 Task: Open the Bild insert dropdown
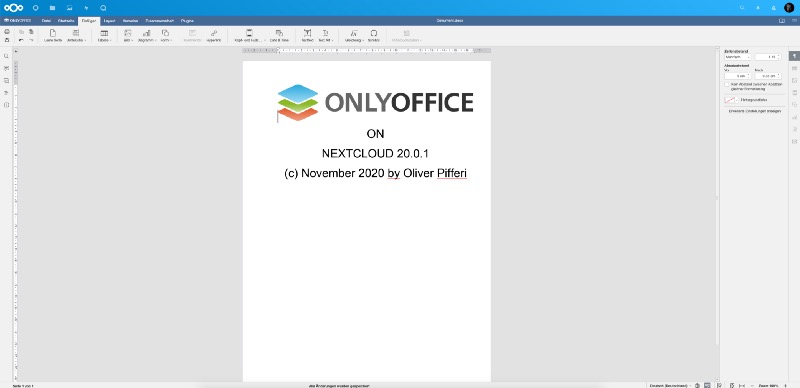tap(128, 35)
